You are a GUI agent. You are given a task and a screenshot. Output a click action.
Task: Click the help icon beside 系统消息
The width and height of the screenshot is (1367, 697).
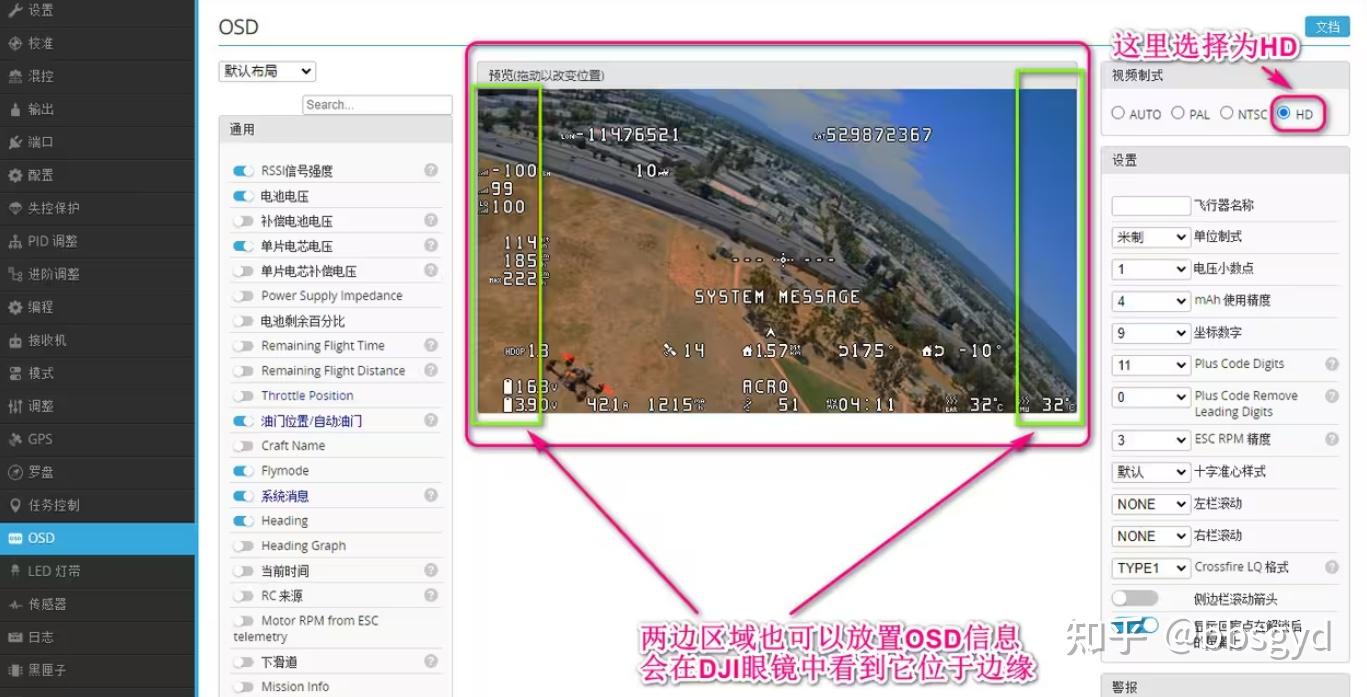tap(430, 496)
